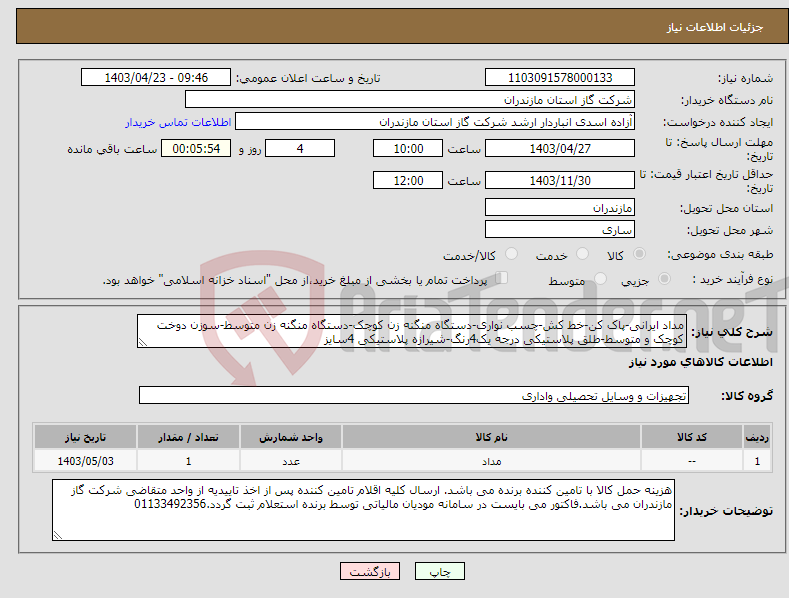
Task: Click the کد کالا column header
Action: coord(692,437)
